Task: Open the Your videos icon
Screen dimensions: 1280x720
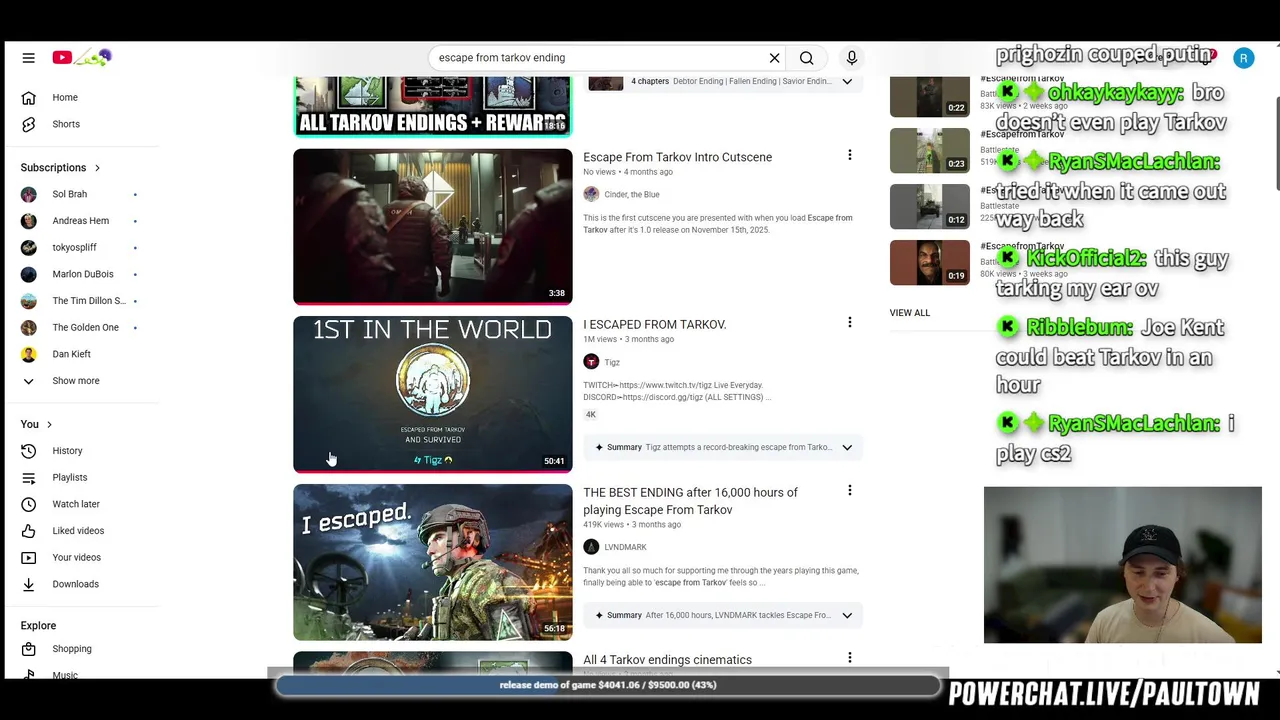Action: pos(28,557)
